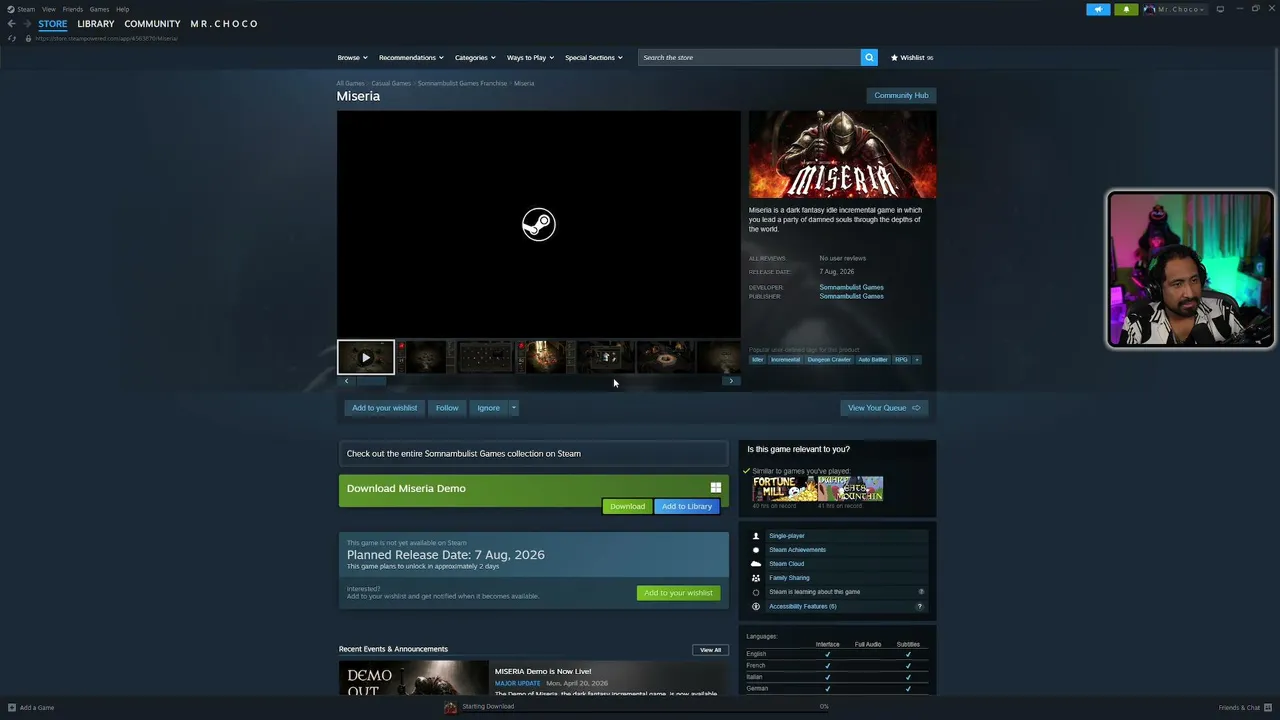Play the video from the center Steam logo
This screenshot has width=1280, height=720.
538,224
